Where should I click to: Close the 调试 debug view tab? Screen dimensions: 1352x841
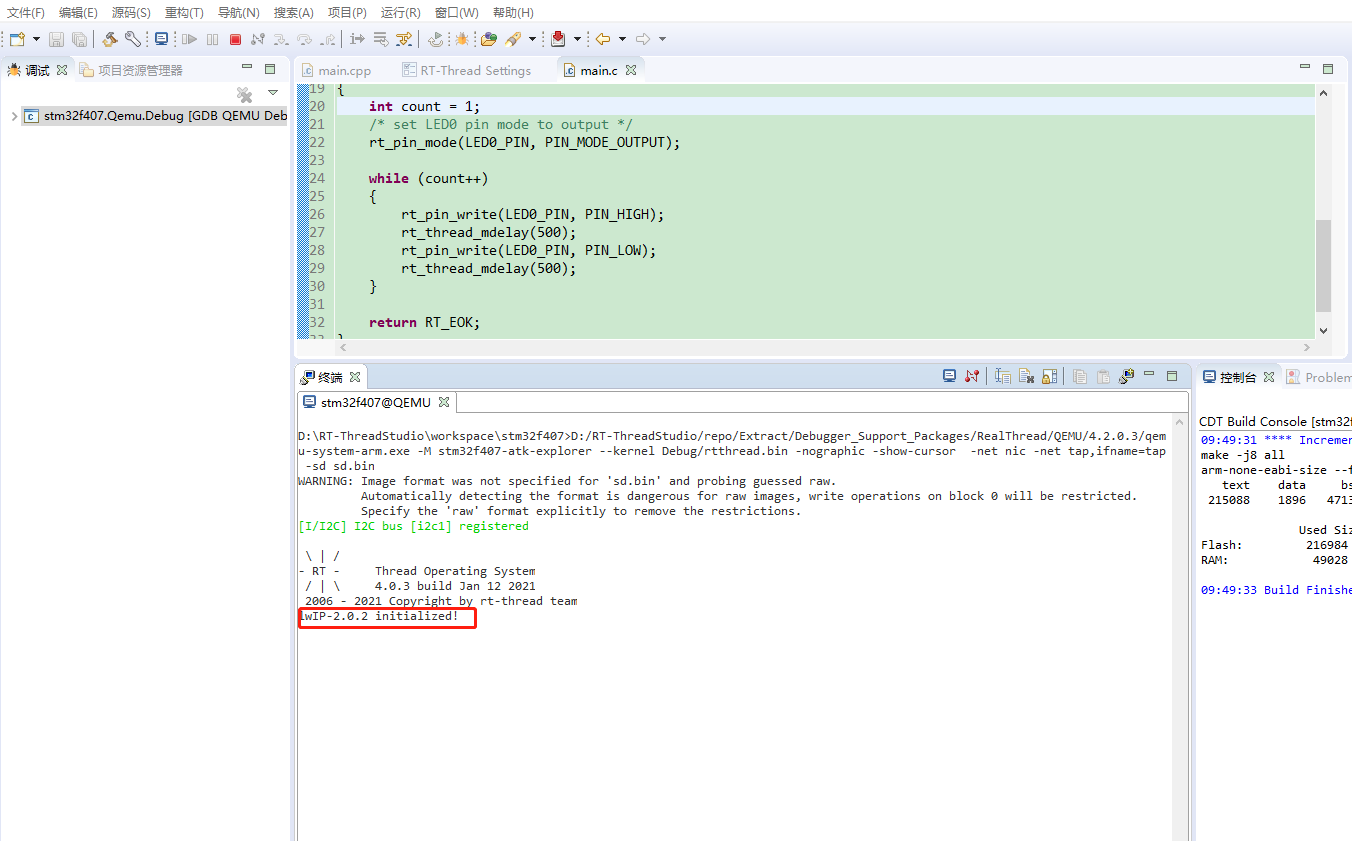62,70
